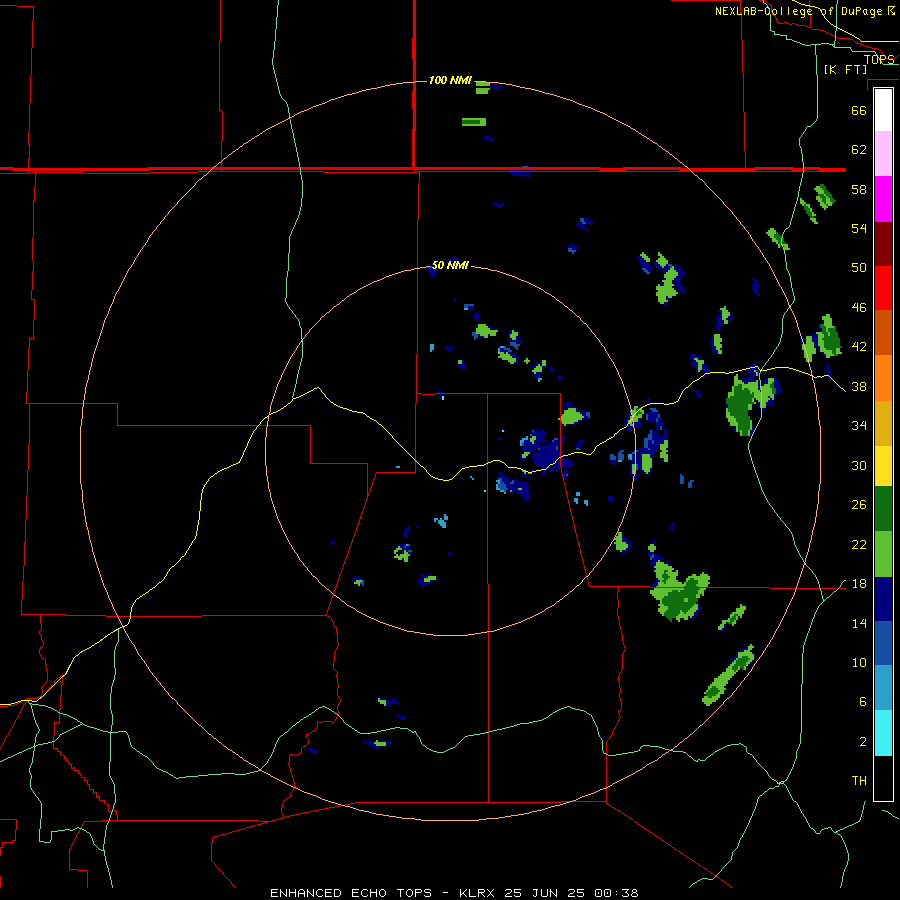The height and width of the screenshot is (900, 900).
Task: Click the light pink legend swatch
Action: coord(883,153)
